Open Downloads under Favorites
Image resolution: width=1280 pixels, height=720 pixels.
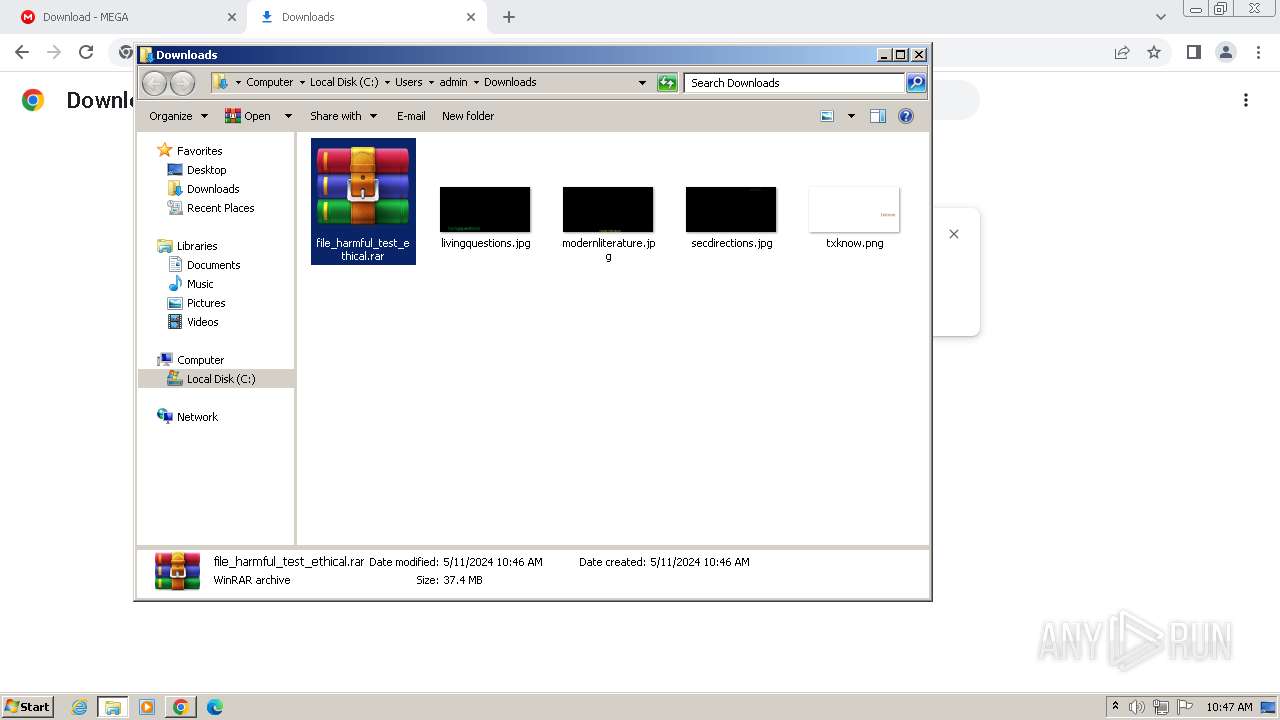pyautogui.click(x=213, y=189)
